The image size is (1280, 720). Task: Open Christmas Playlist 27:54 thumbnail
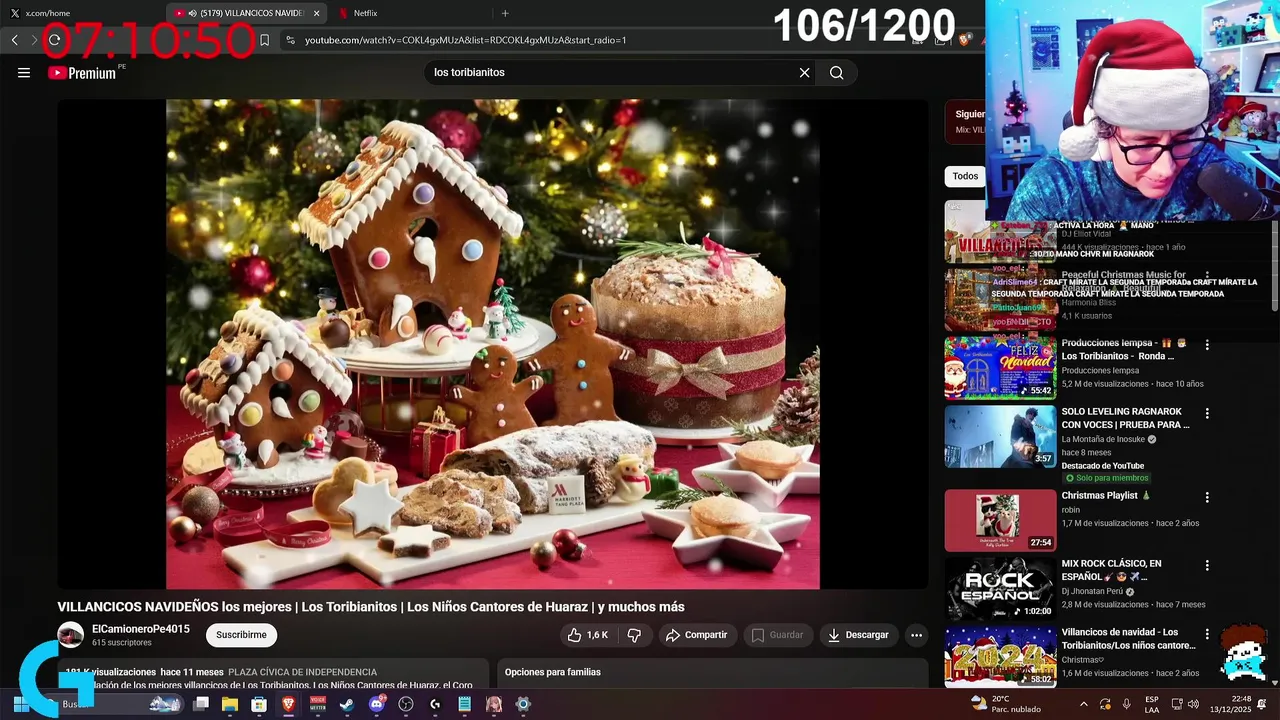click(x=1000, y=520)
